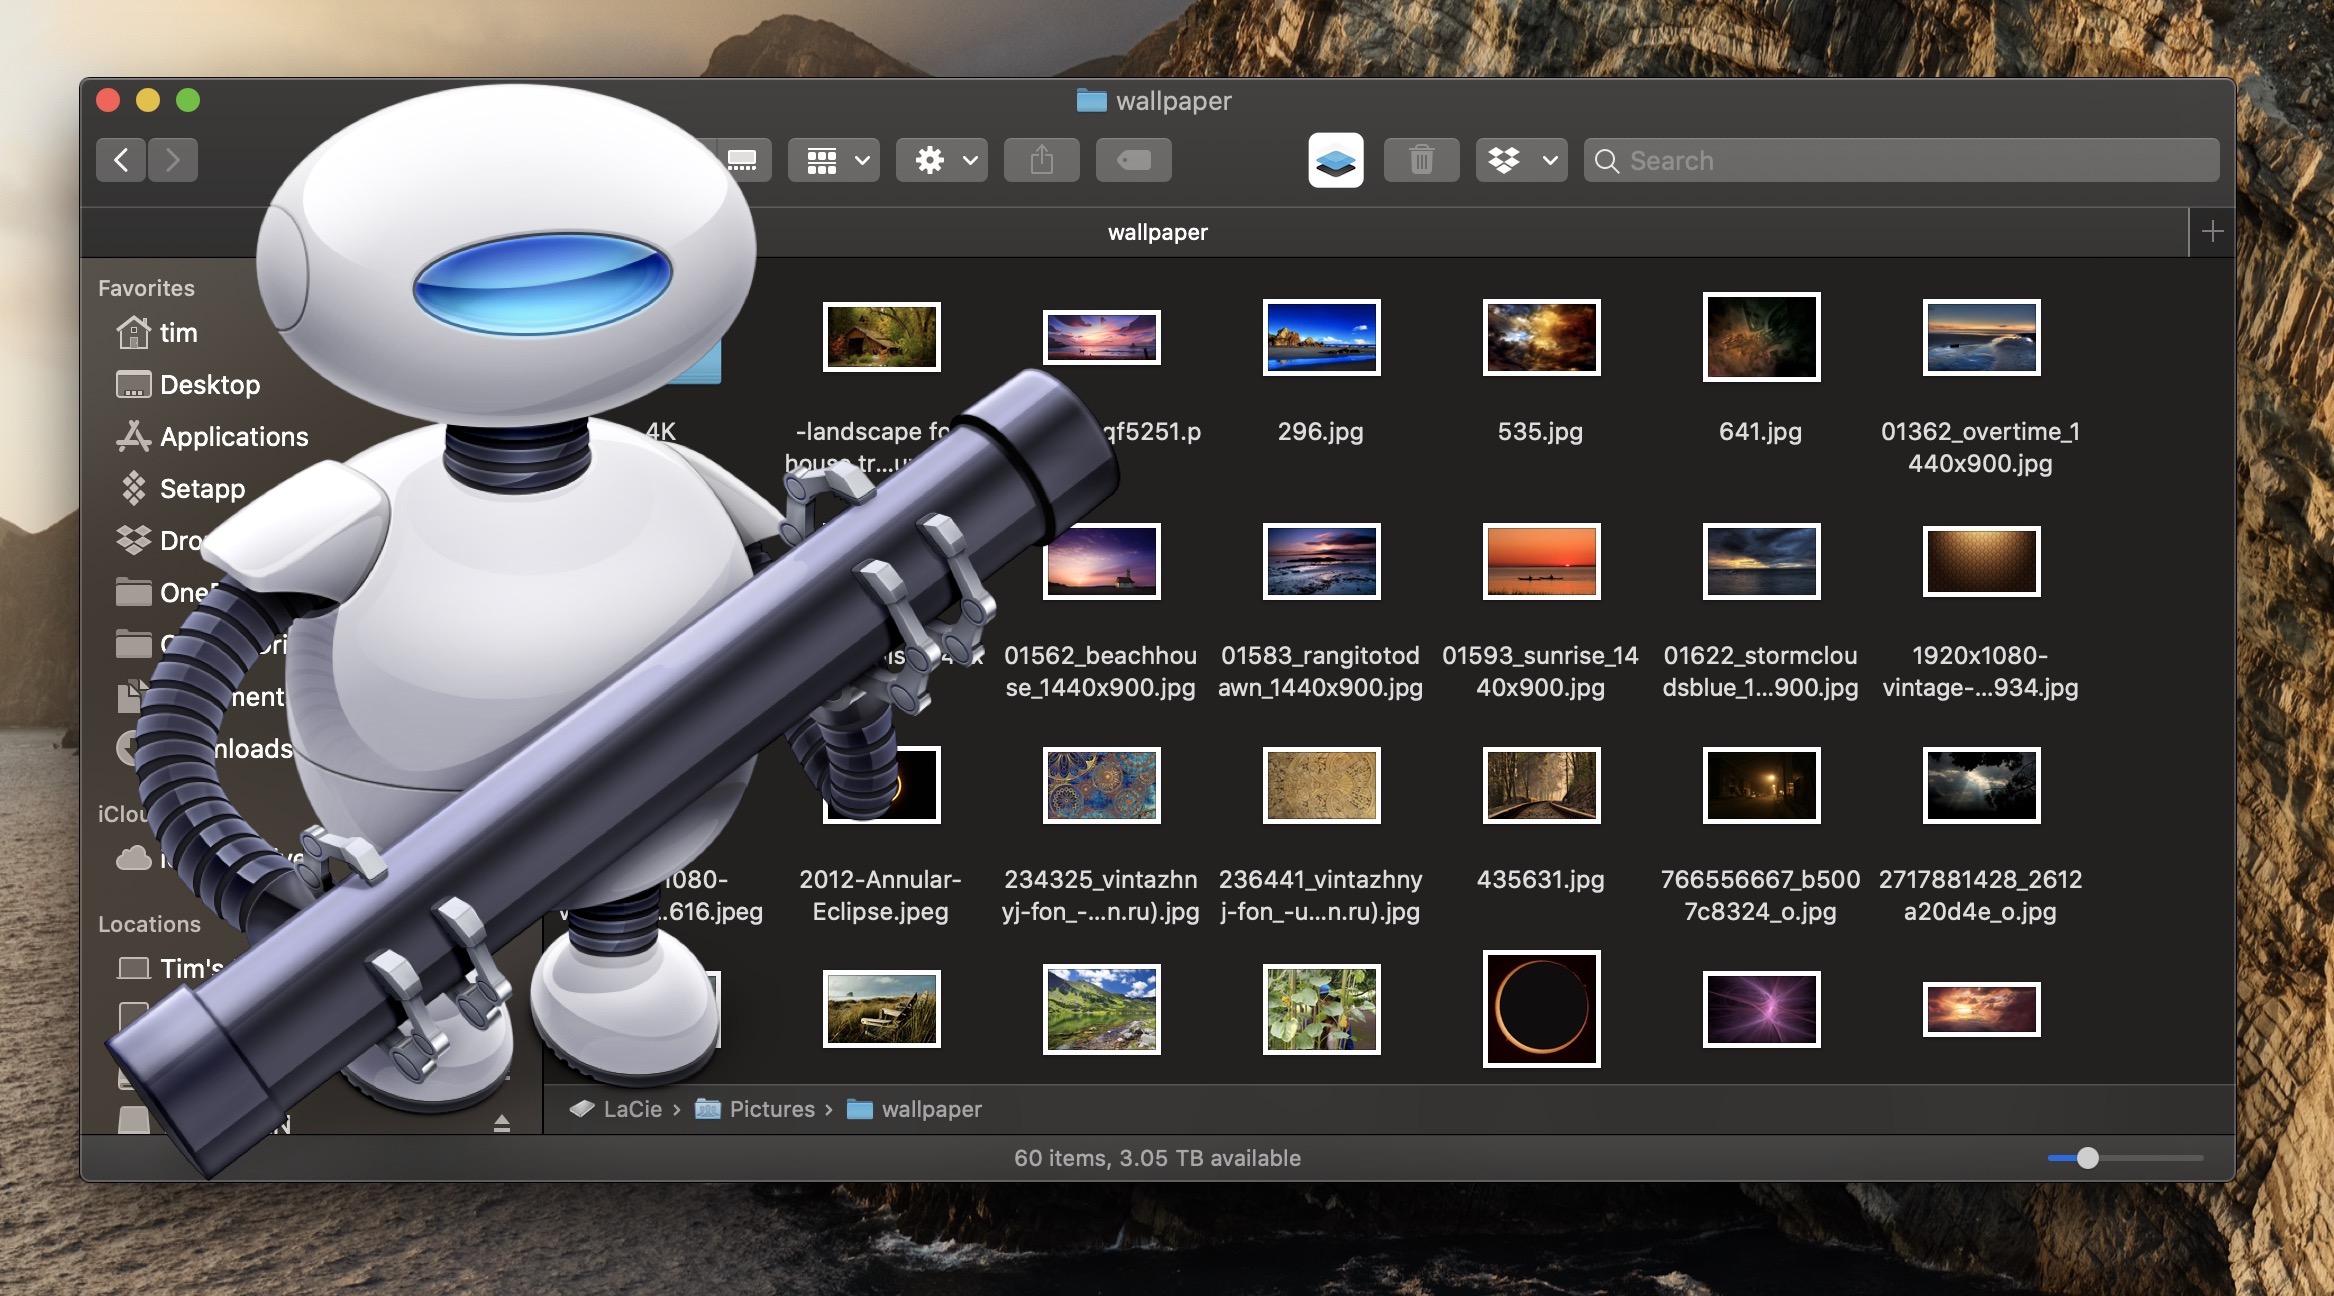
Task: Select the wallpaper tab
Action: (1157, 232)
